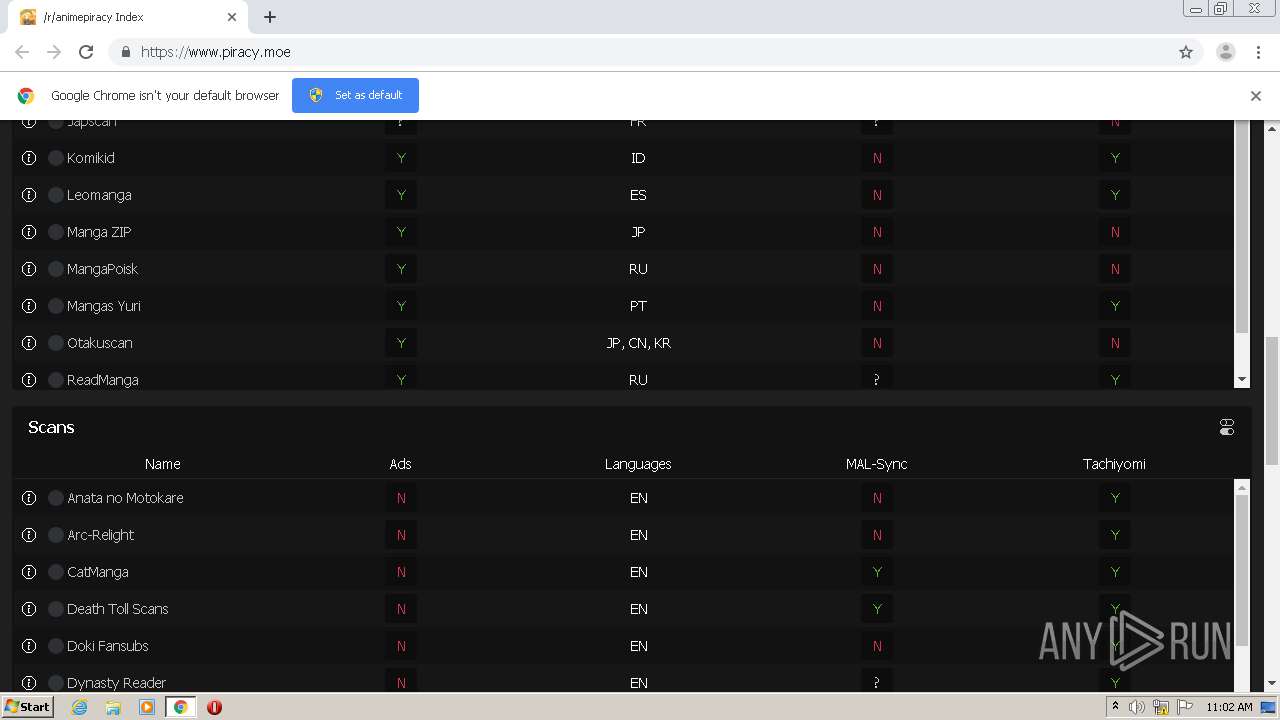This screenshot has width=1280, height=720.
Task: Click volume speaker tray icon
Action: [1137, 707]
